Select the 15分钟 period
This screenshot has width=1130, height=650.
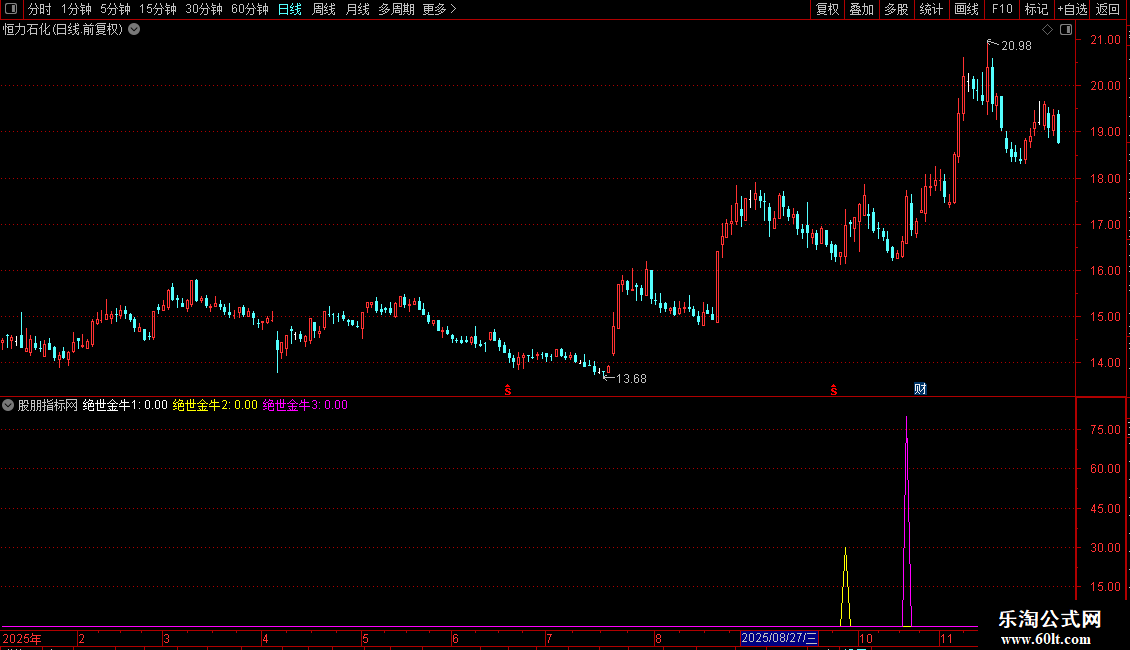click(x=158, y=9)
